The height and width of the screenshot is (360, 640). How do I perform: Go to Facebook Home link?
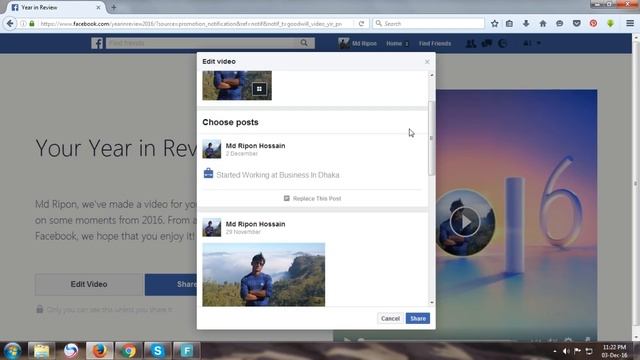[x=394, y=43]
